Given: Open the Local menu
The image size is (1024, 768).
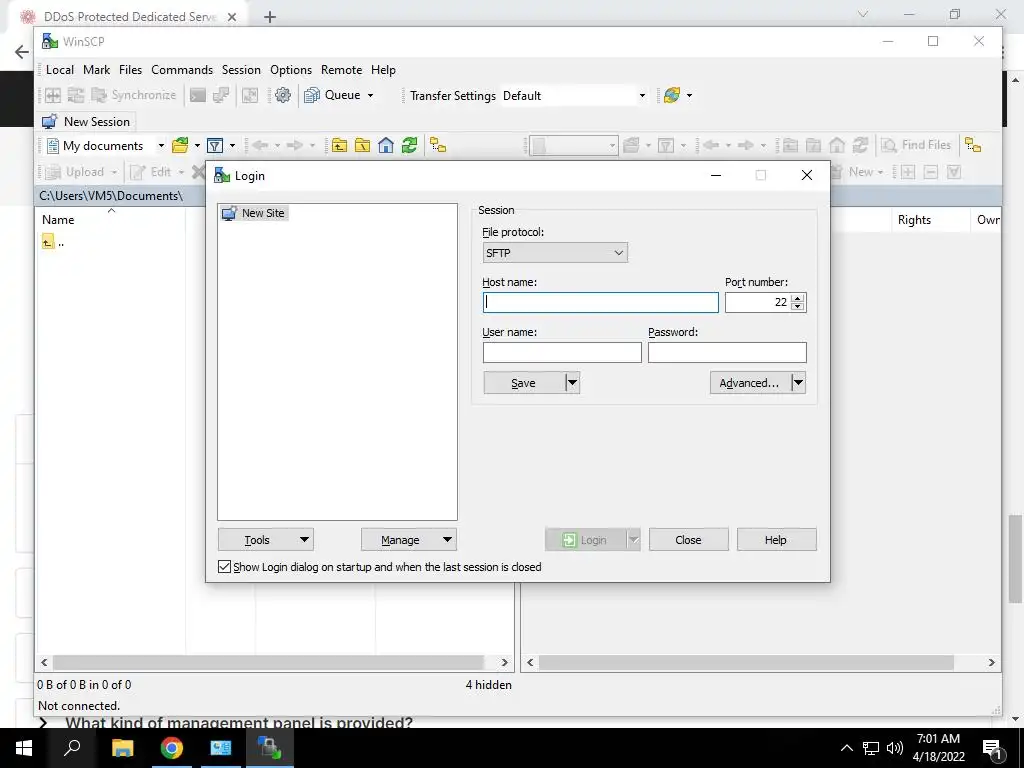Looking at the screenshot, I should (59, 70).
